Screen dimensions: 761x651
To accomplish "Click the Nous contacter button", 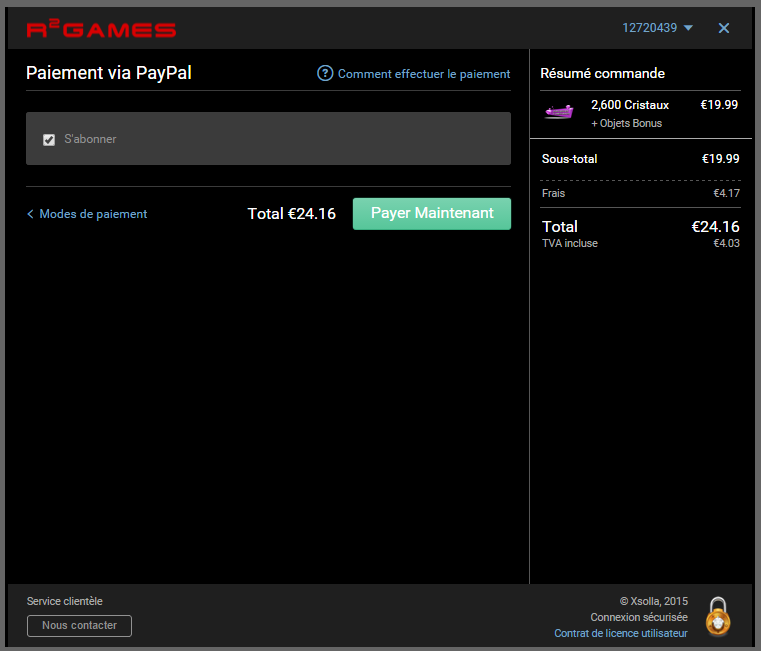I will coord(79,626).
